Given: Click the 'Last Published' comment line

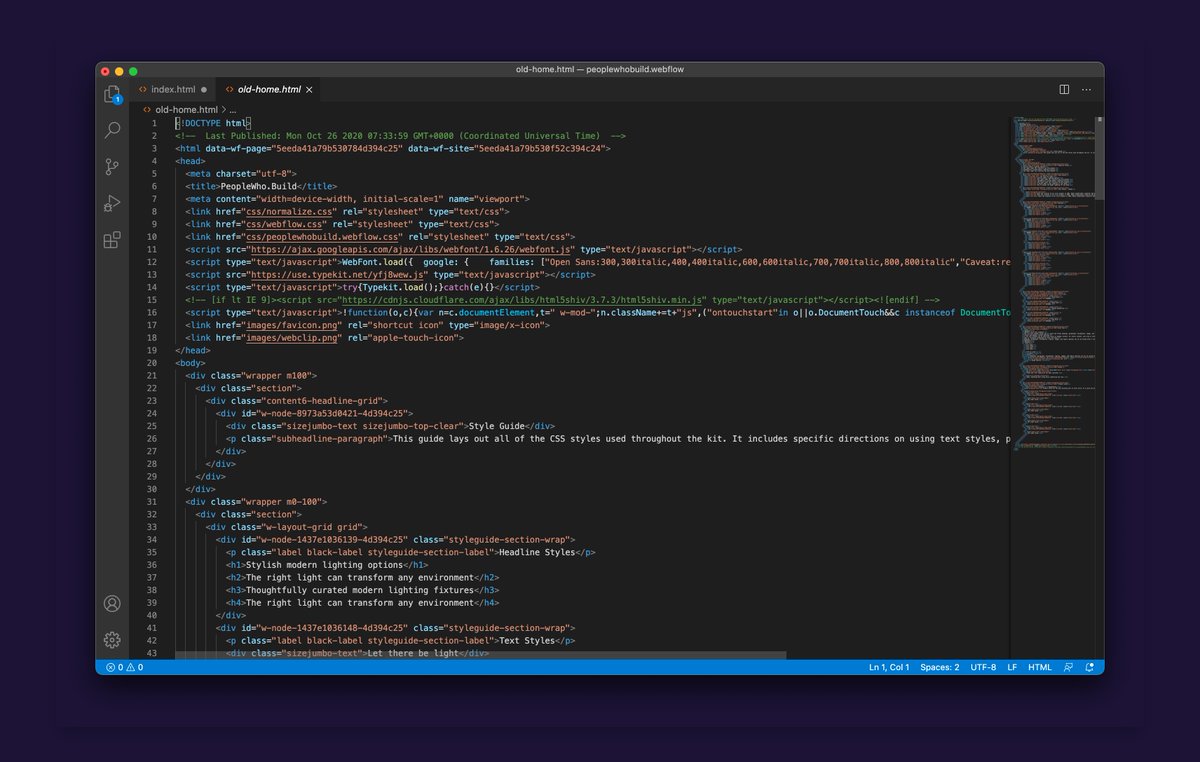Looking at the screenshot, I should point(401,136).
